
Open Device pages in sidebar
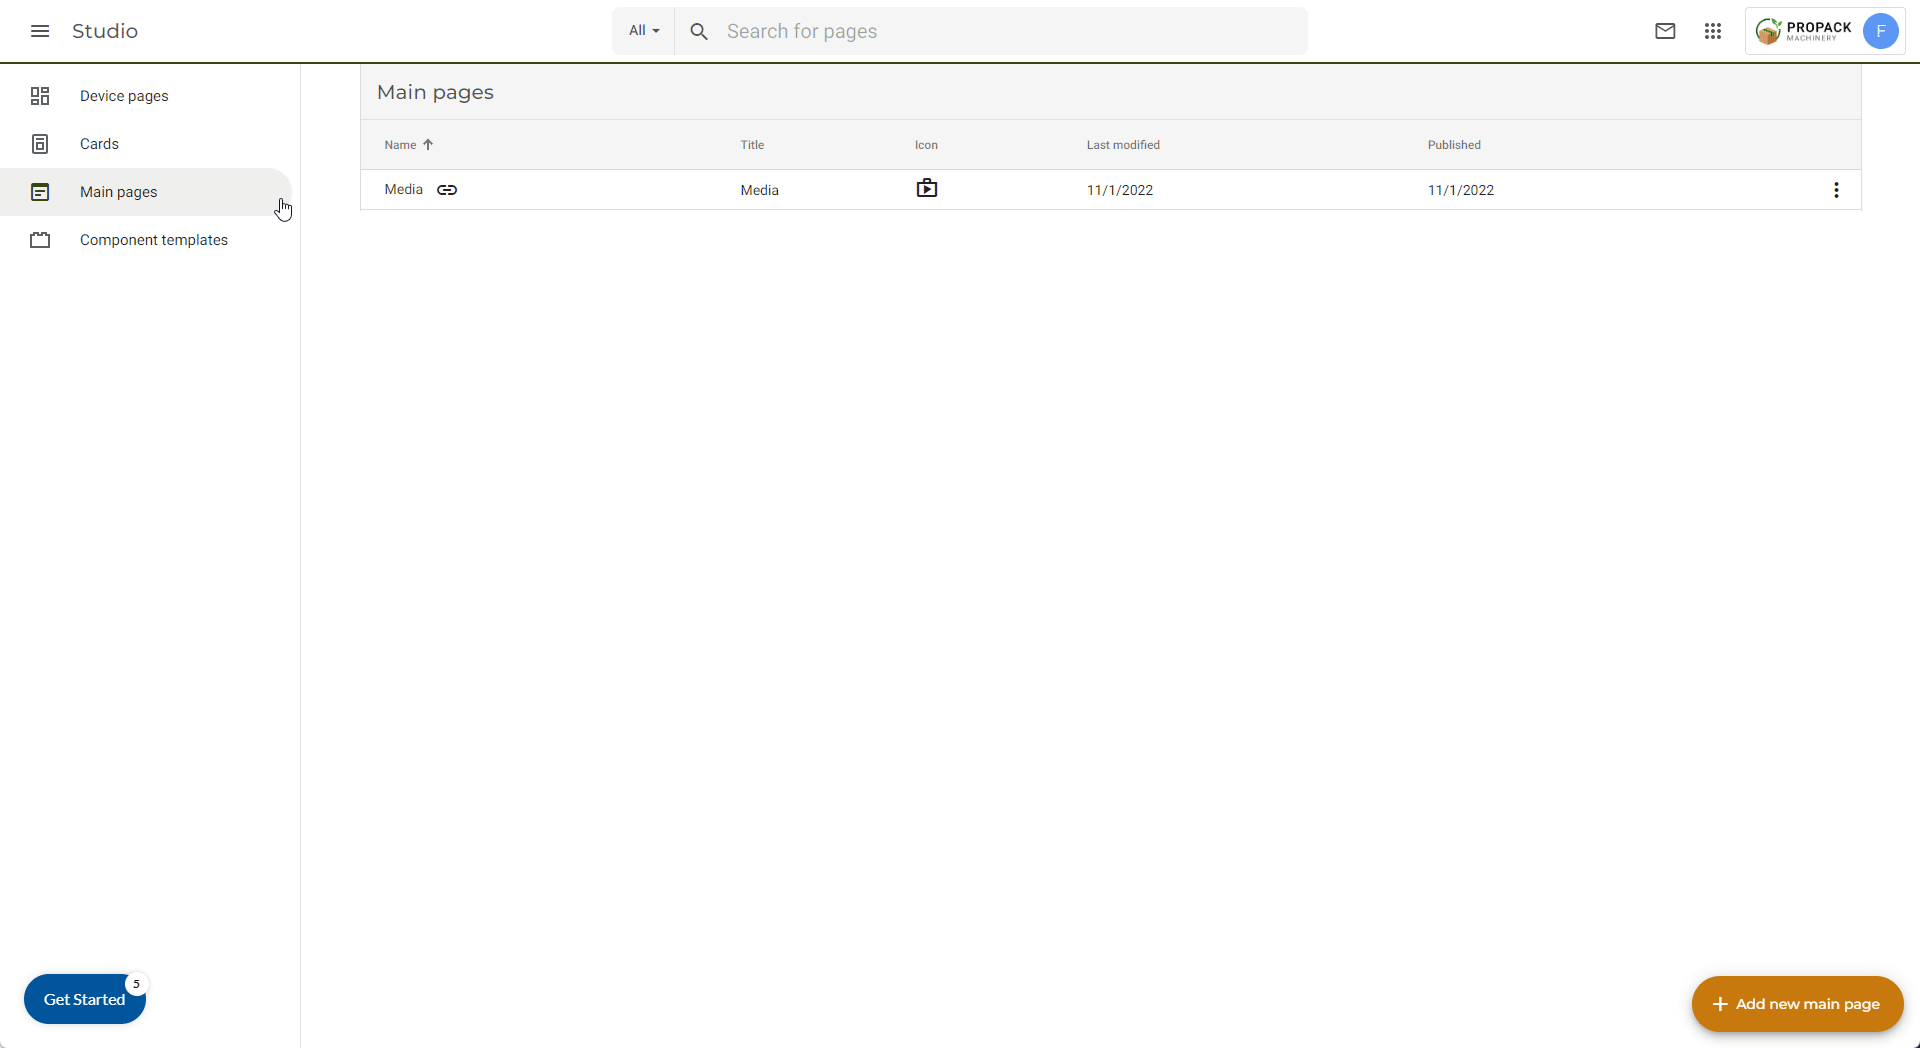[124, 96]
